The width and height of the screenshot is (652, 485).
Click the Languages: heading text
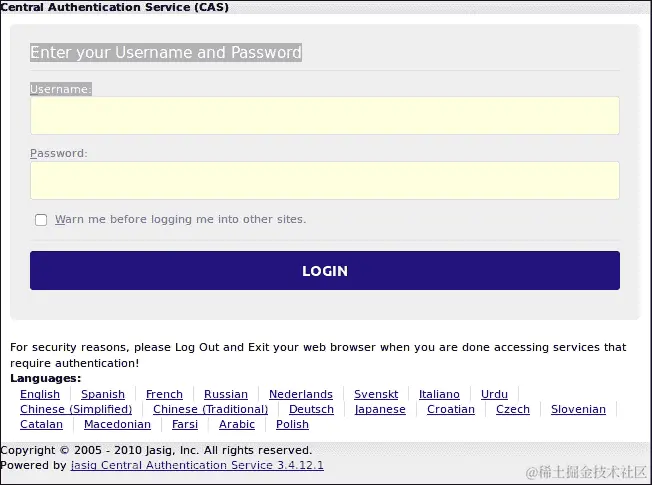46,378
